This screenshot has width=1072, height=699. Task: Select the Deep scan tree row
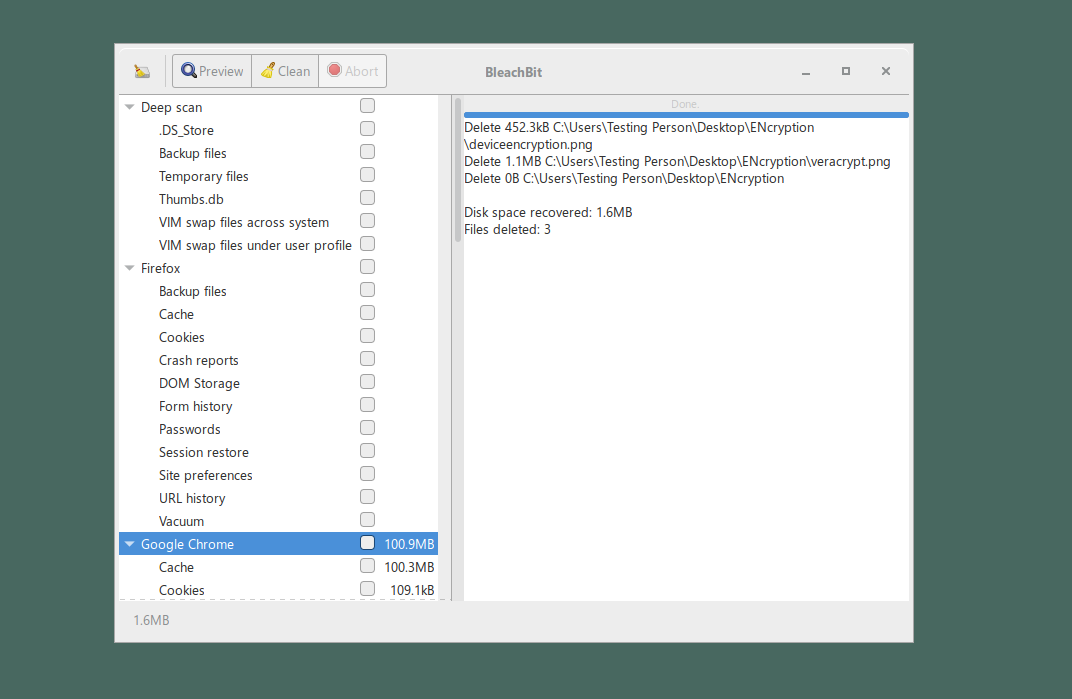pyautogui.click(x=278, y=107)
